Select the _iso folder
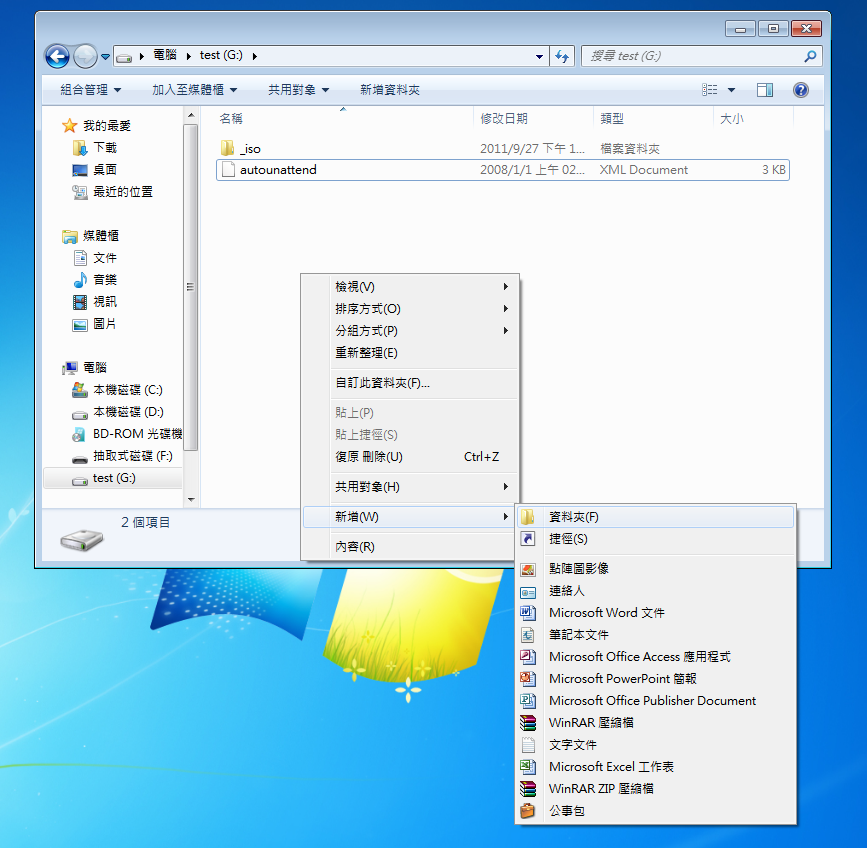Image resolution: width=867 pixels, height=848 pixels. [x=250, y=149]
